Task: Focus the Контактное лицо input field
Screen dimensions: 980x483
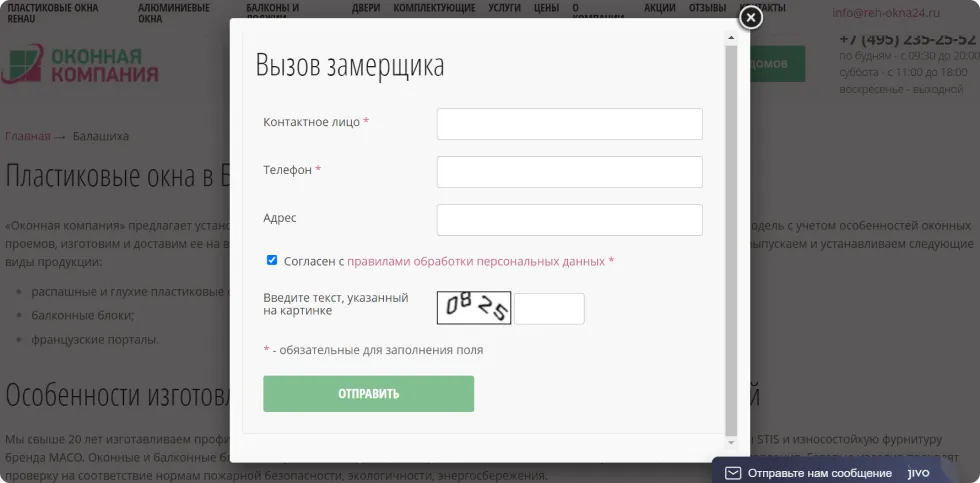Action: click(569, 124)
